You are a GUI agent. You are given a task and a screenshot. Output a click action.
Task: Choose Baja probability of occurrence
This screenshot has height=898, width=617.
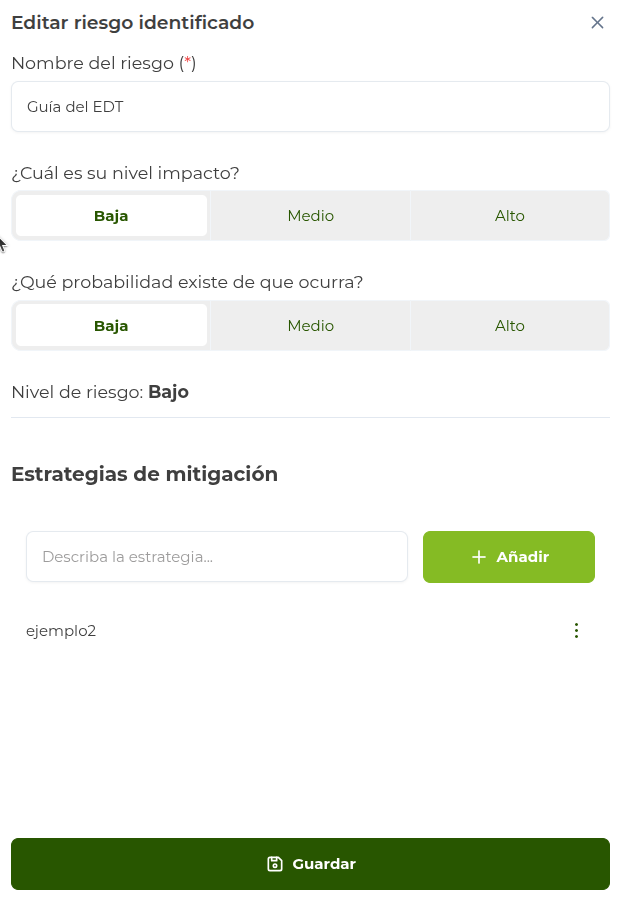pyautogui.click(x=110, y=325)
